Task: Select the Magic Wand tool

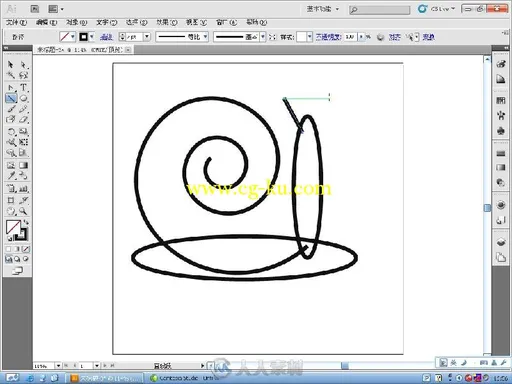Action: click(11, 75)
